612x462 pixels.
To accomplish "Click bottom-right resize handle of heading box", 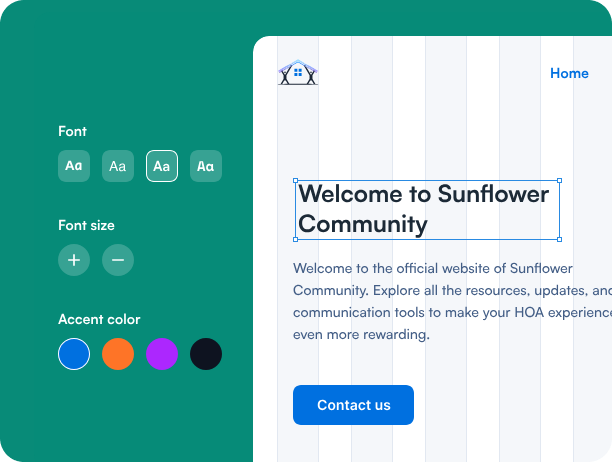I will 559,239.
